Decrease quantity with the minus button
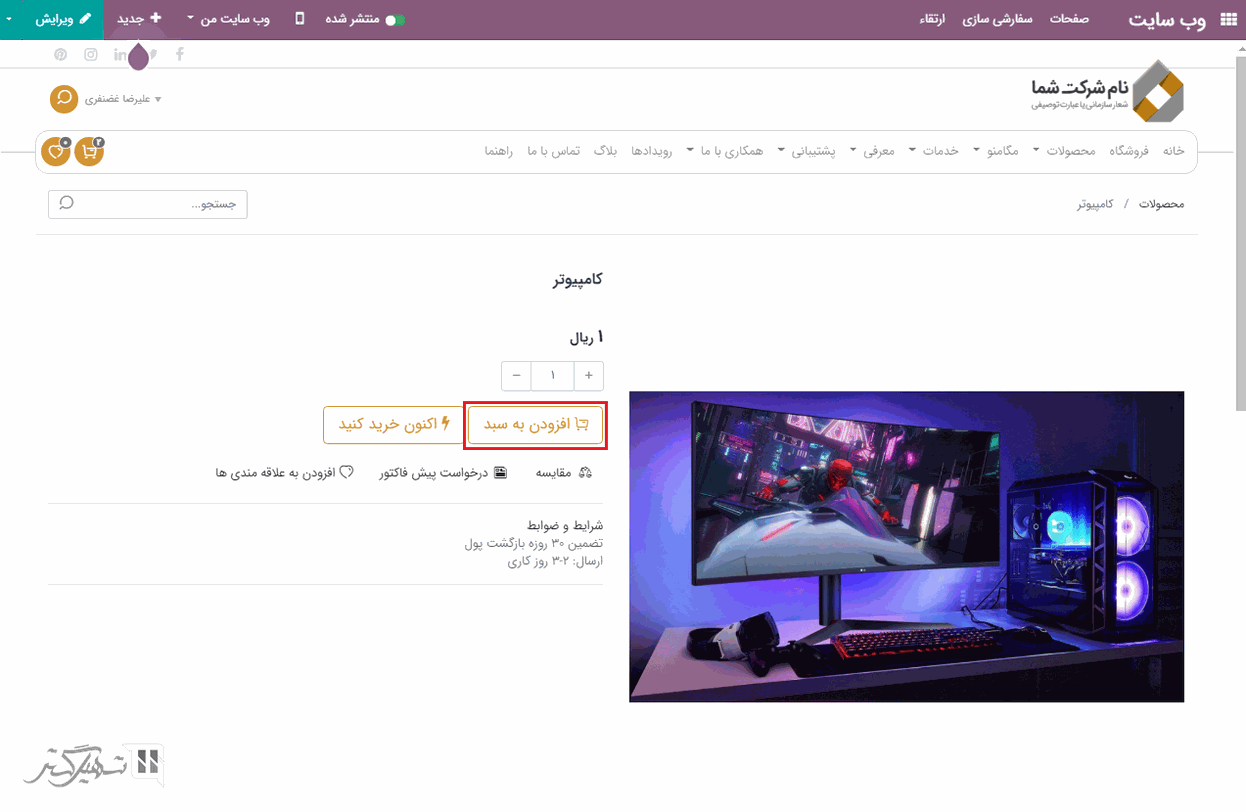Image resolution: width=1246 pixels, height=812 pixels. point(516,375)
